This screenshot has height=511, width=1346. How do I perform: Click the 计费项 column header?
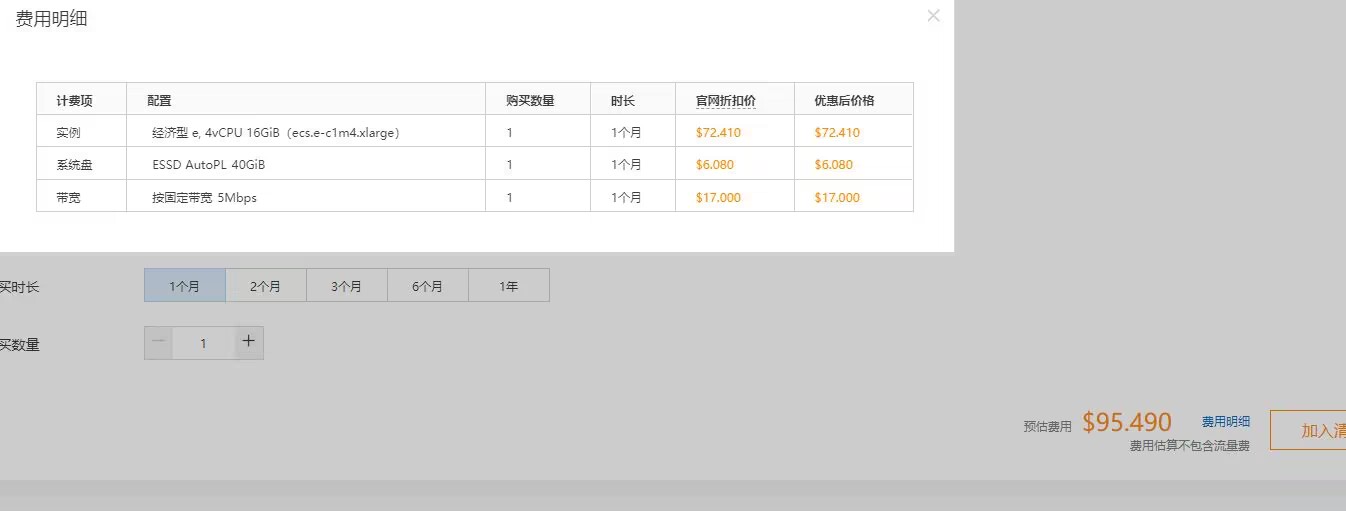74,101
